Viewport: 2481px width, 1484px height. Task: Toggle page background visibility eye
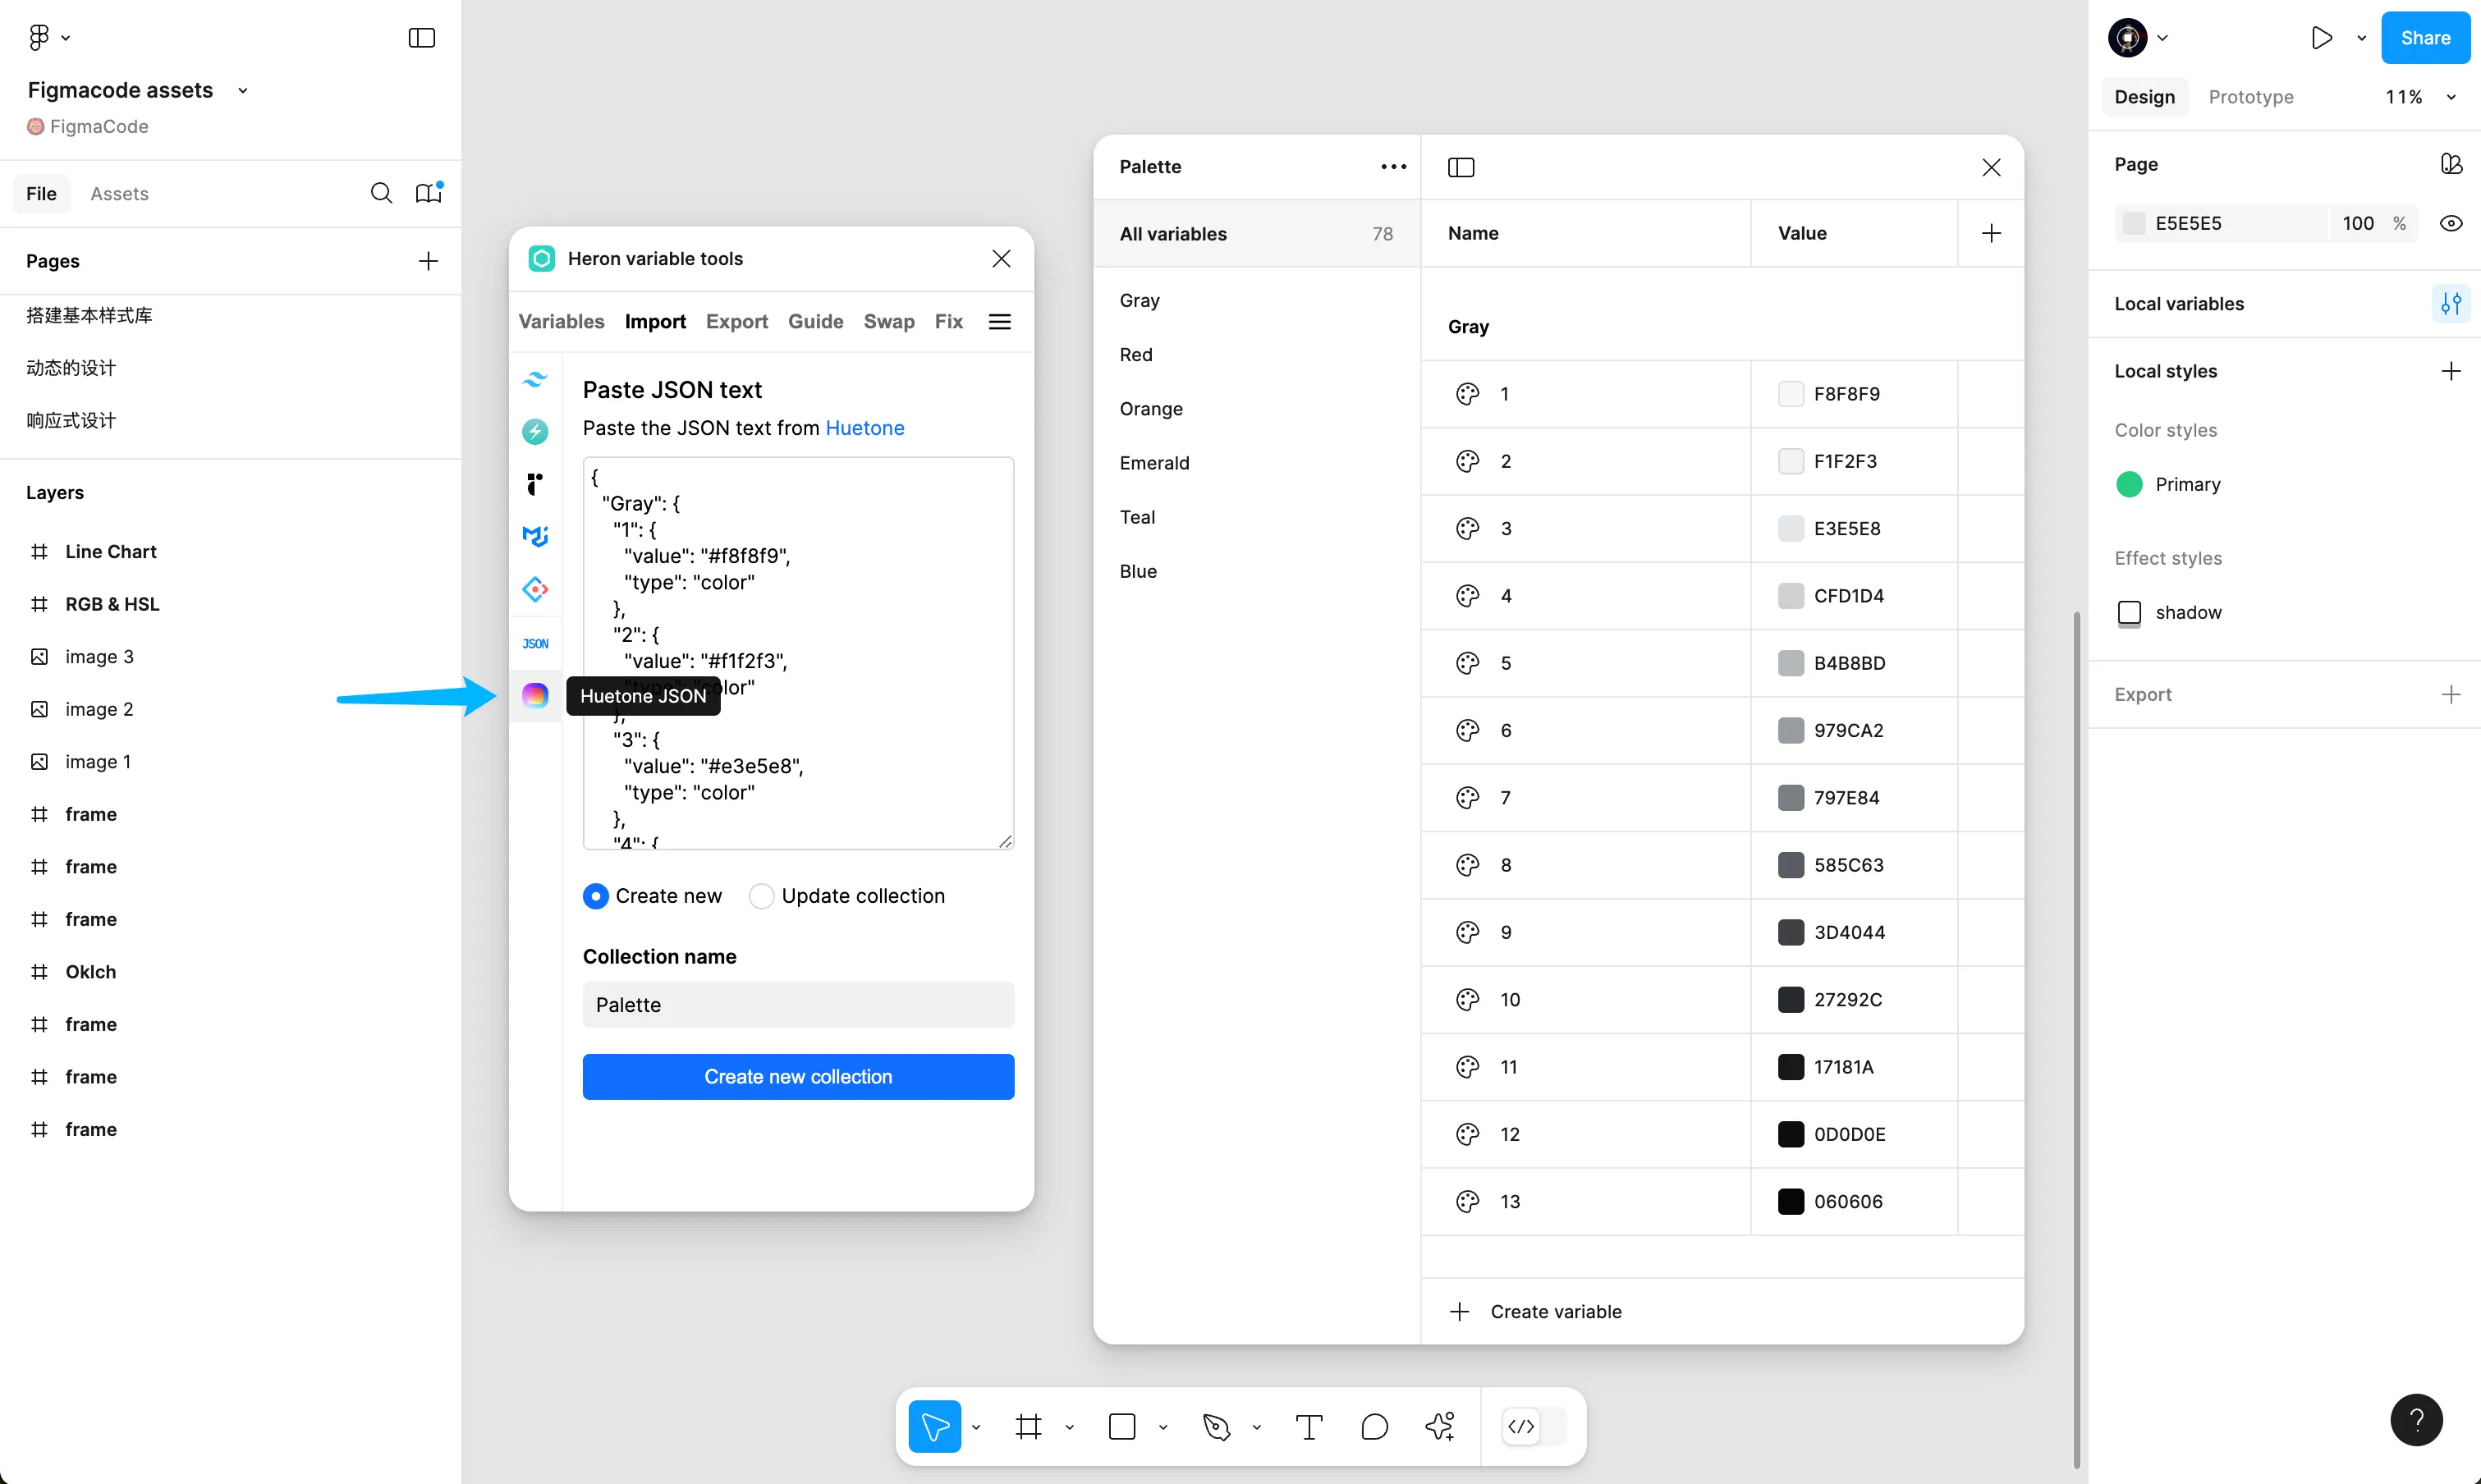click(2450, 223)
